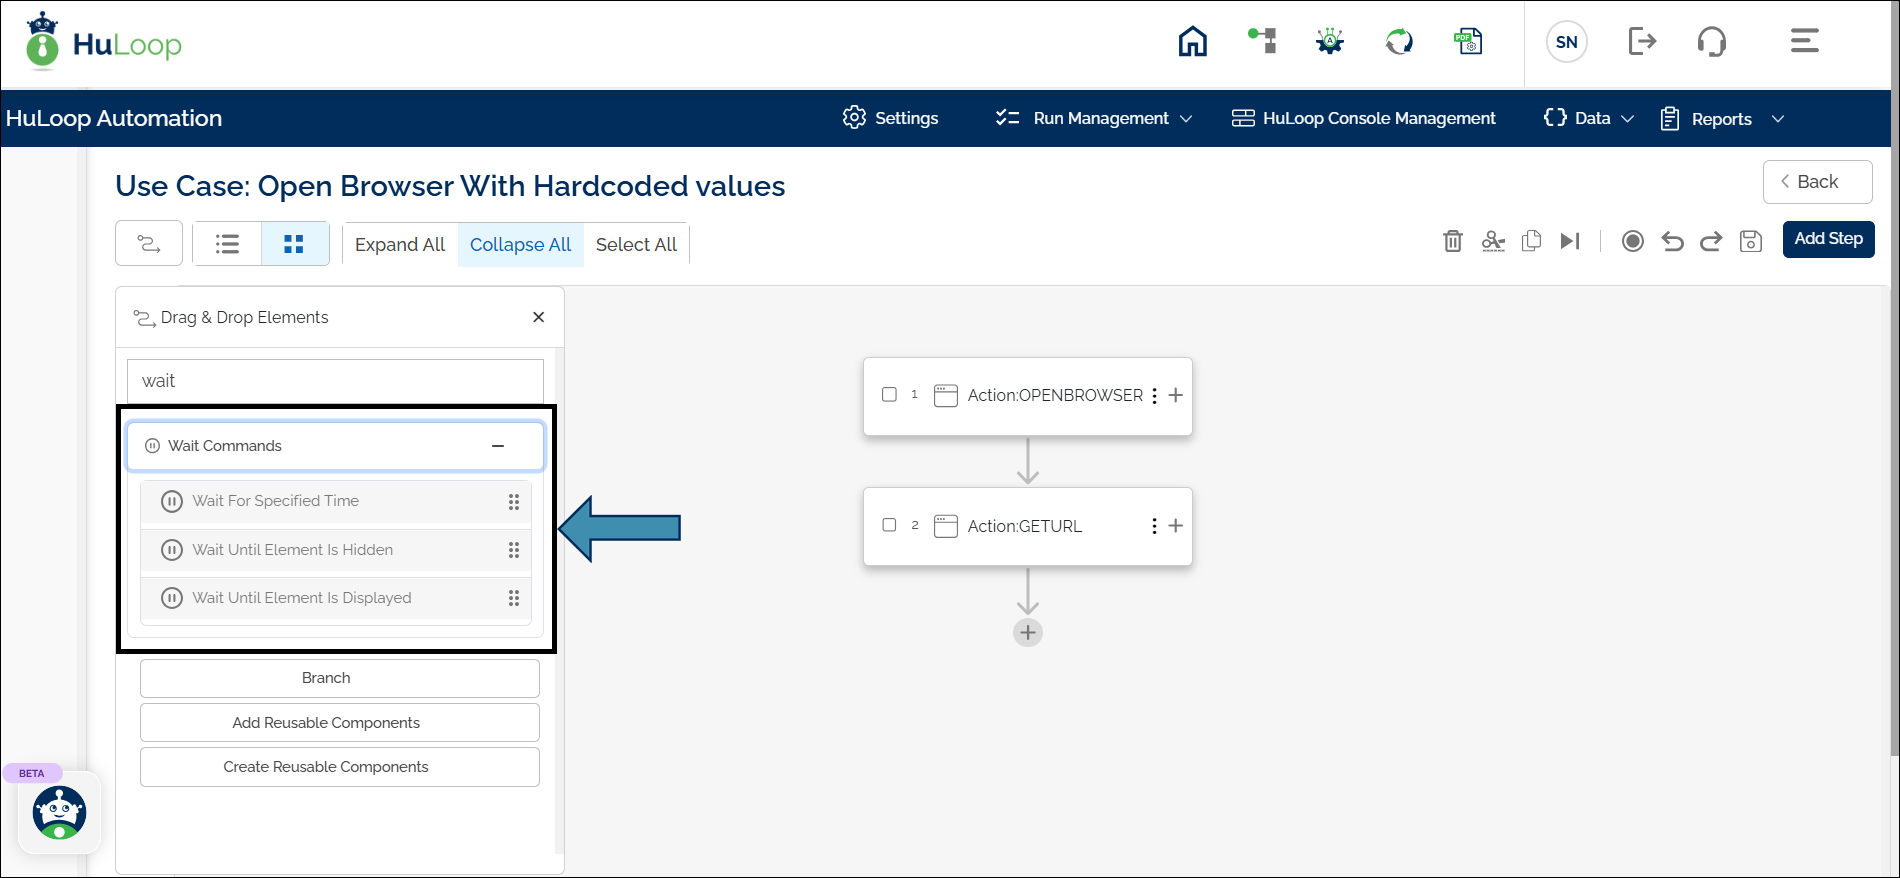The width and height of the screenshot is (1900, 878).
Task: Click the record step icon
Action: (x=1632, y=241)
